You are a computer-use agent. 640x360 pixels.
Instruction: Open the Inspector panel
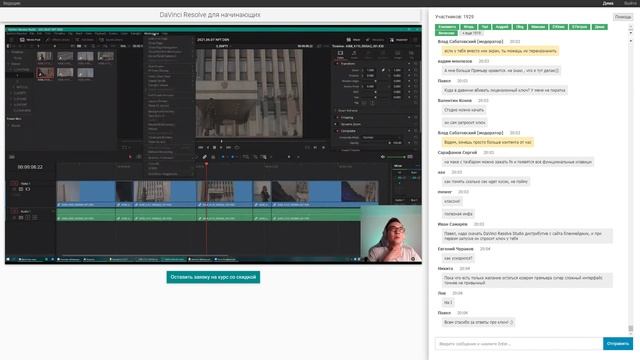[399, 40]
